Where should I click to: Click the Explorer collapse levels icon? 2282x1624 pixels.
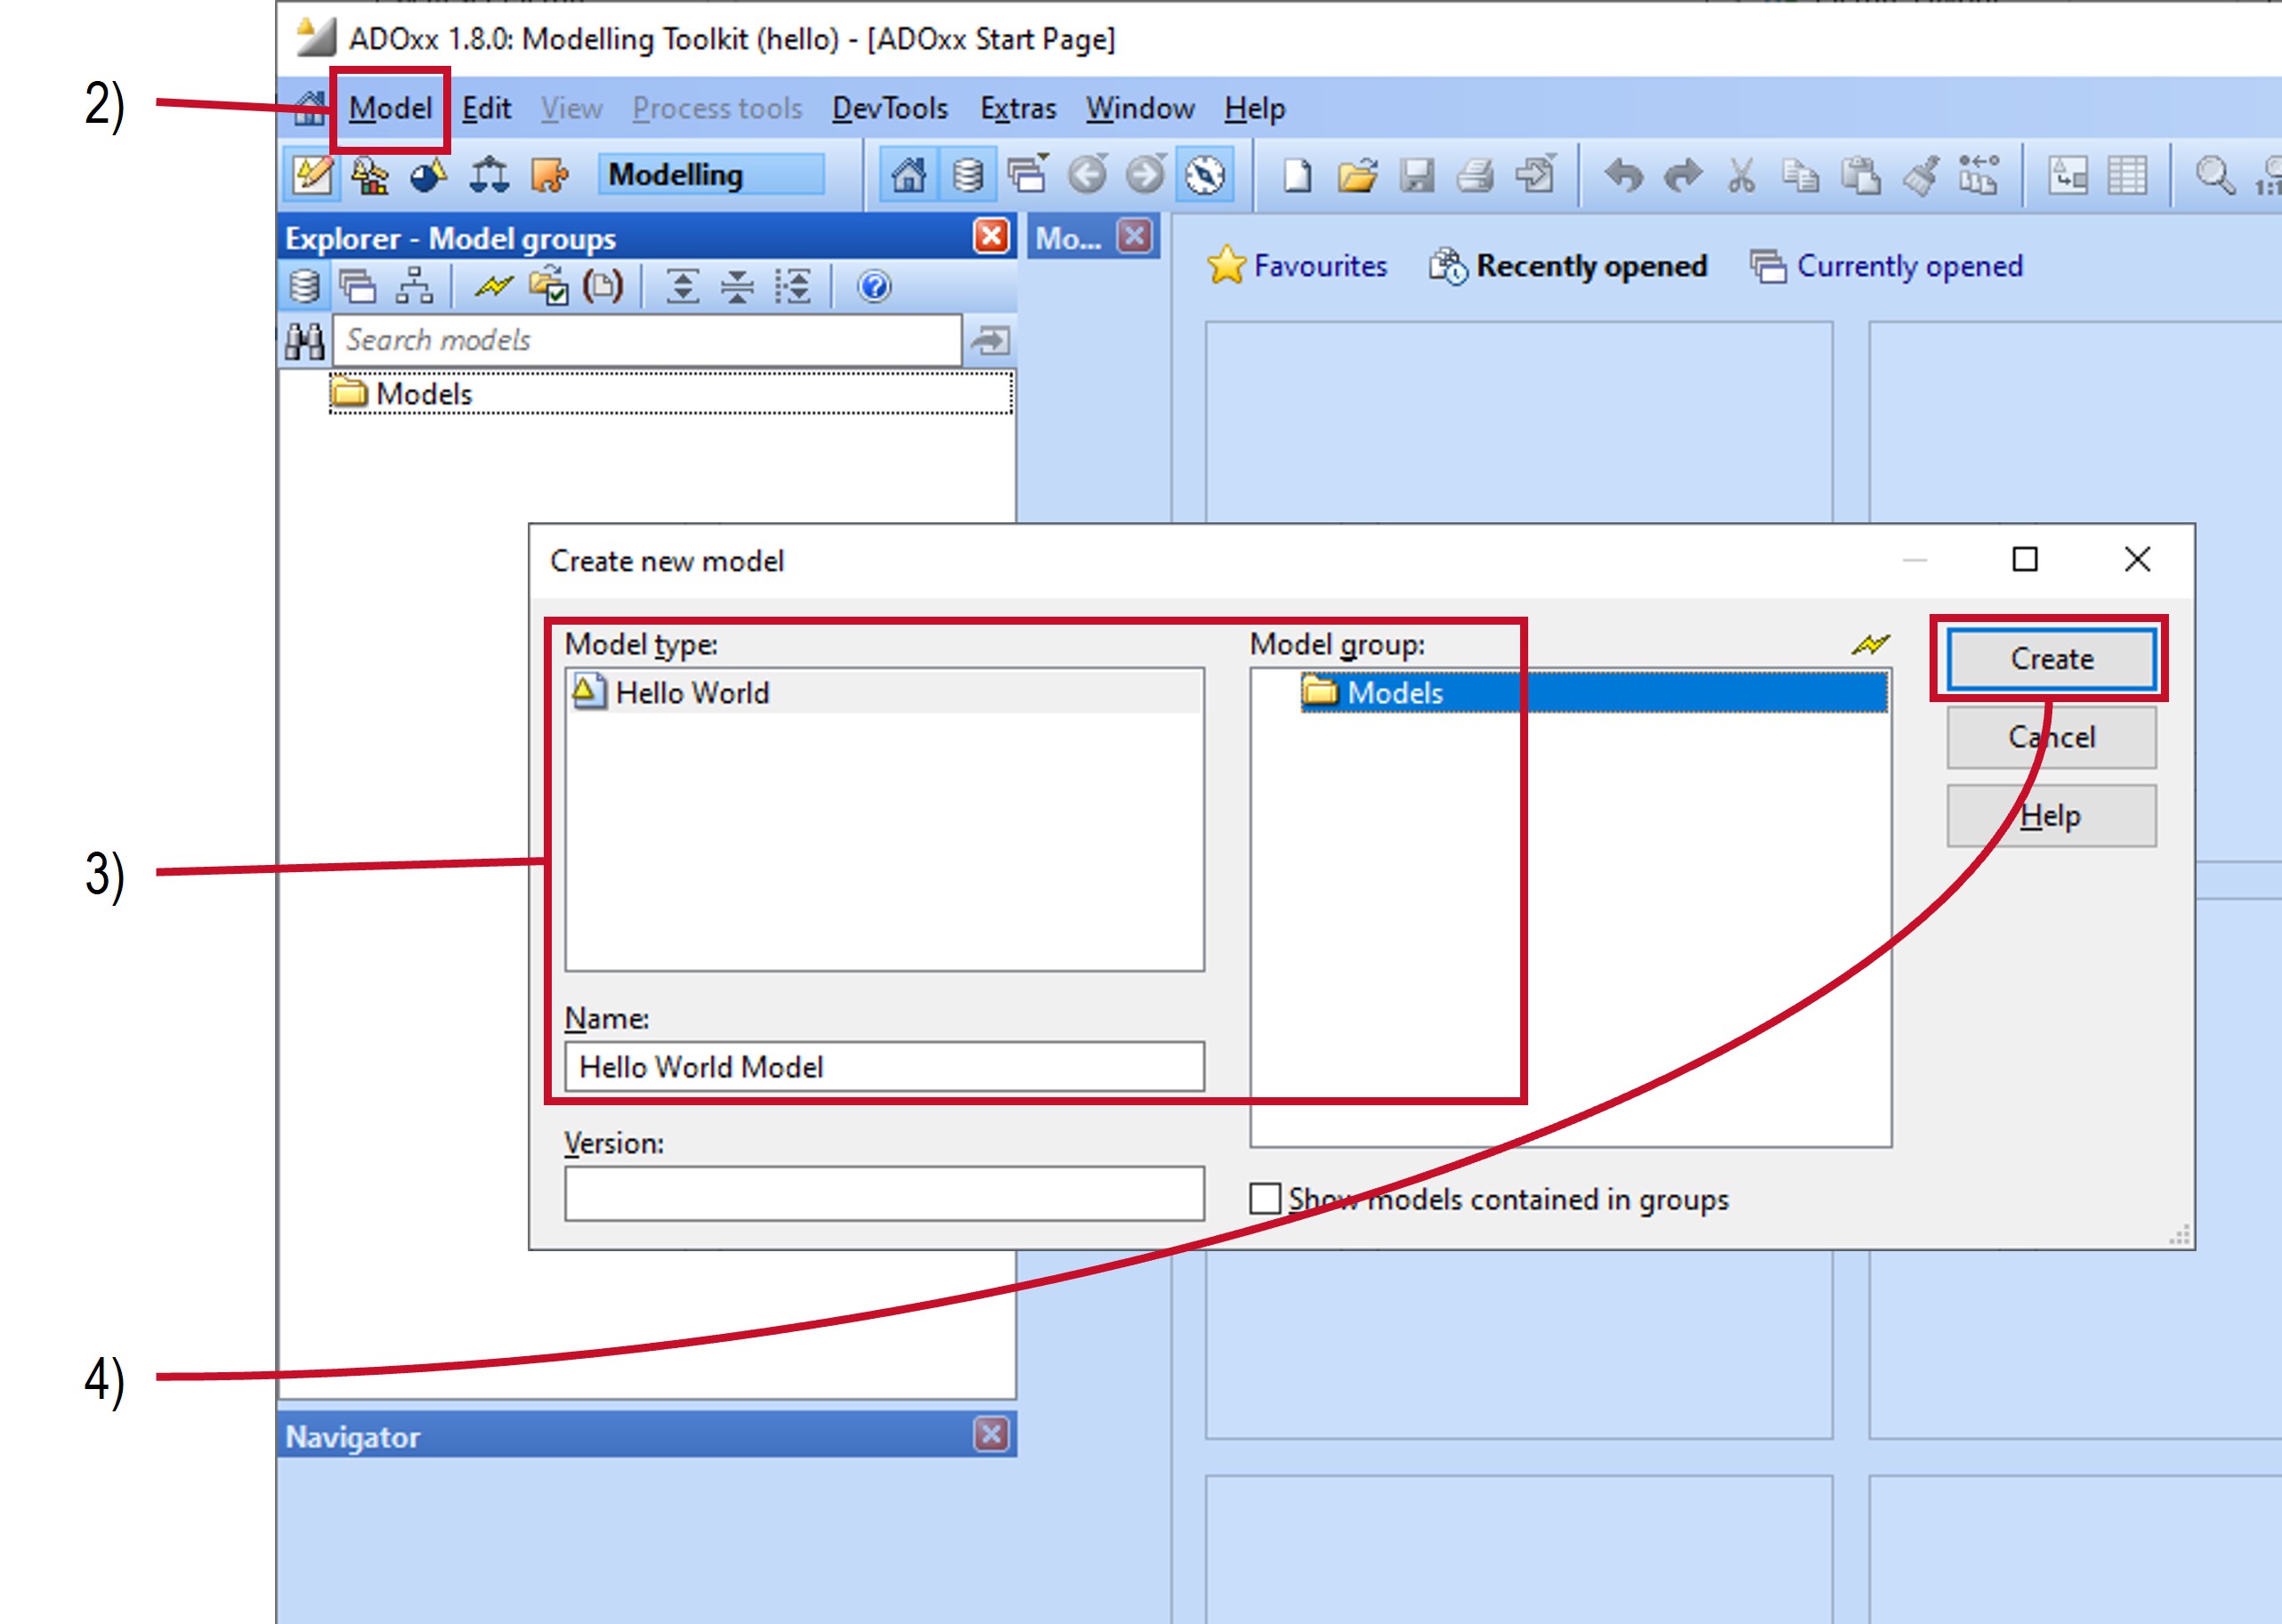click(737, 287)
